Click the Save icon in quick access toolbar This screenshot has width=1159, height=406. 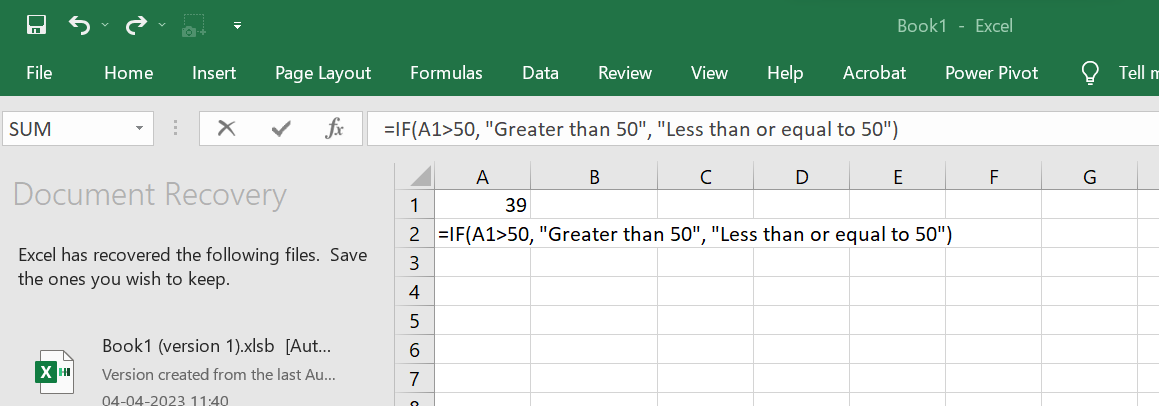point(37,26)
